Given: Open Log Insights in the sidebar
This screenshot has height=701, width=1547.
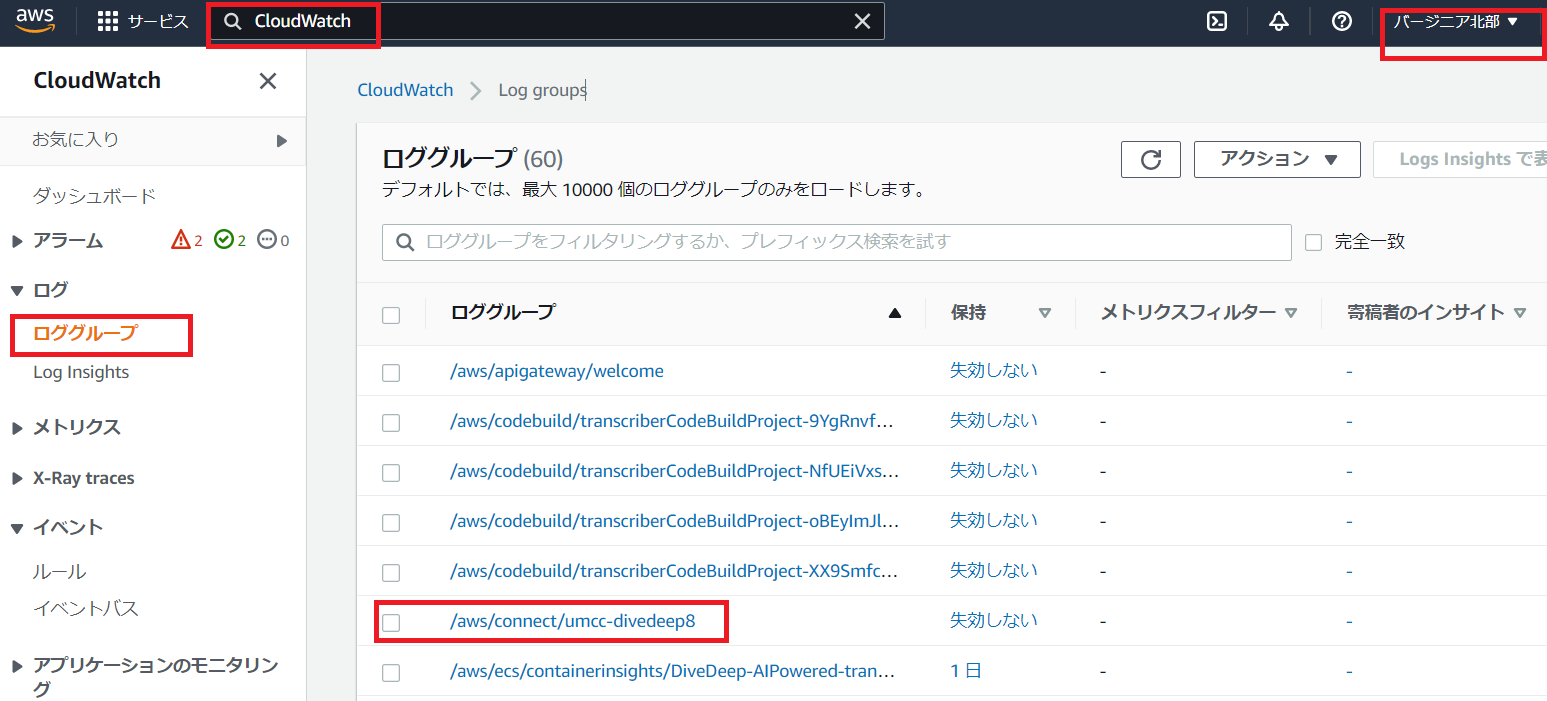Looking at the screenshot, I should point(81,372).
